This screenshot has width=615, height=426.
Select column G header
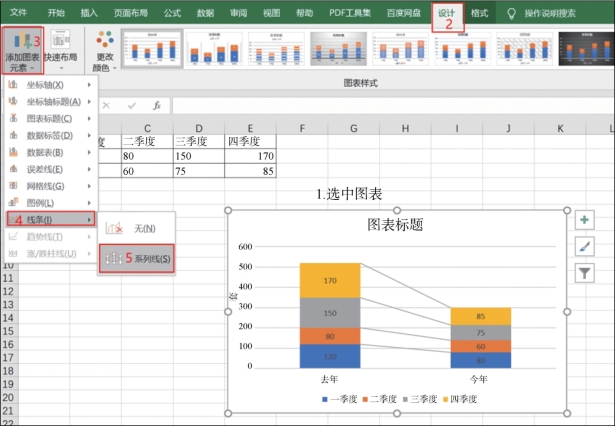pos(353,128)
